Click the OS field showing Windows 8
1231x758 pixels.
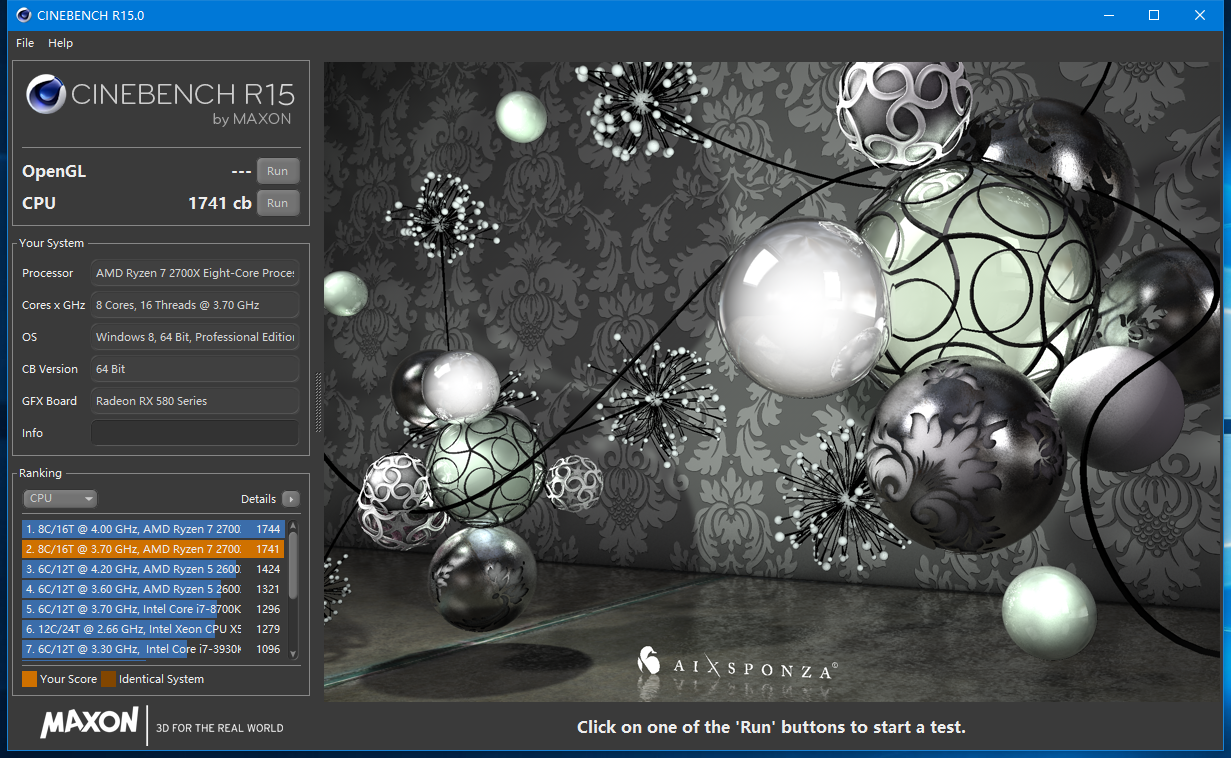(195, 337)
